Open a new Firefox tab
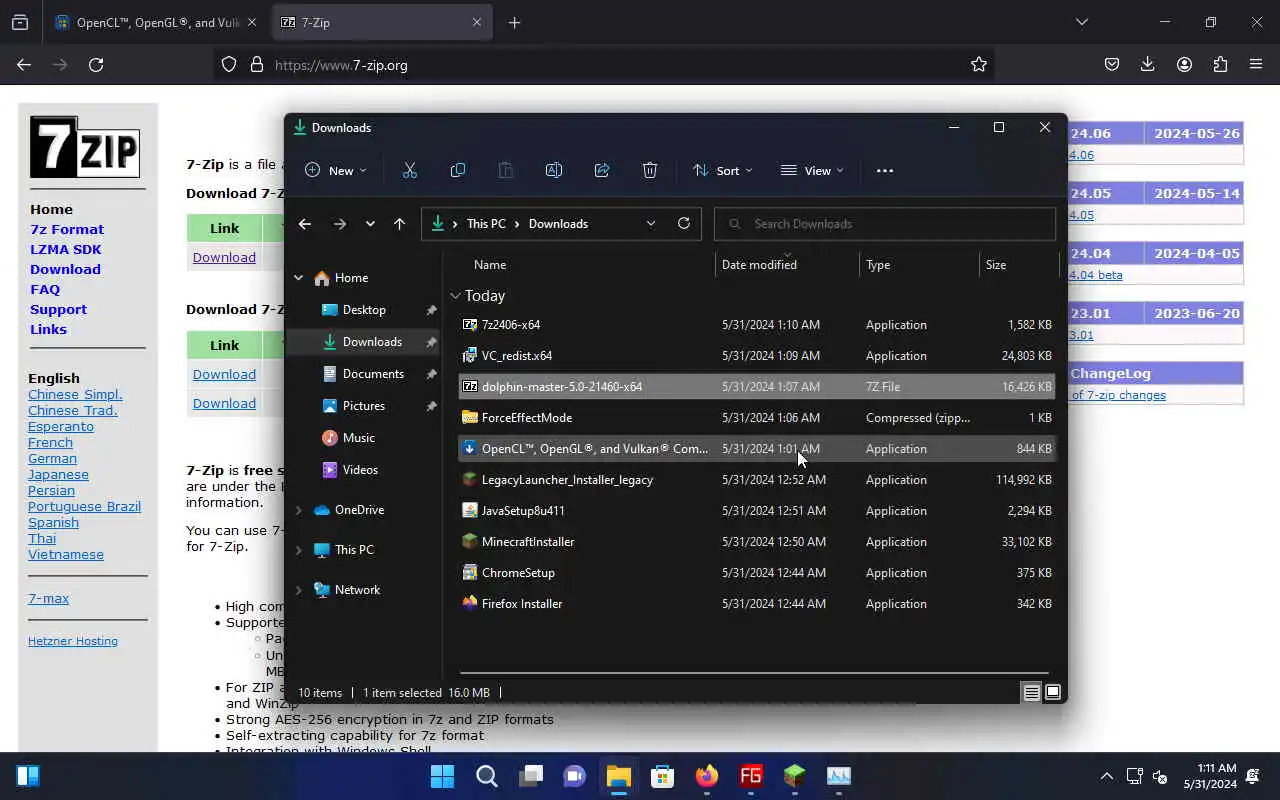The width and height of the screenshot is (1280, 800). (514, 22)
